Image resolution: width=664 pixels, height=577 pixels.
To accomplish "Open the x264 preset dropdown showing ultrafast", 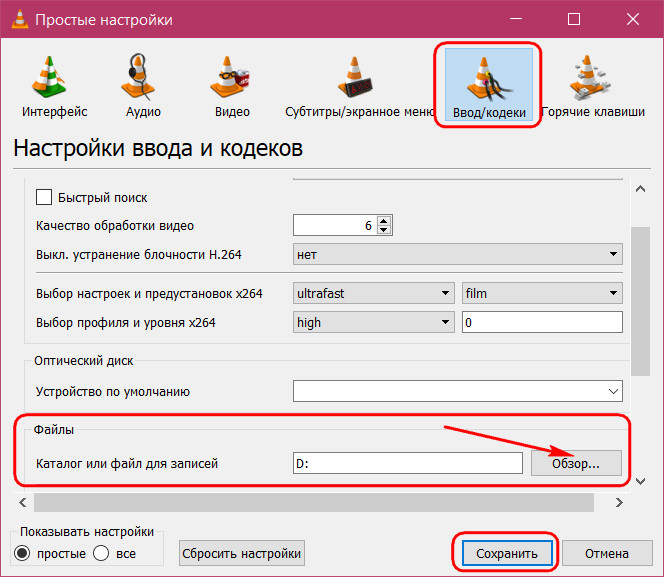I will [x=374, y=293].
